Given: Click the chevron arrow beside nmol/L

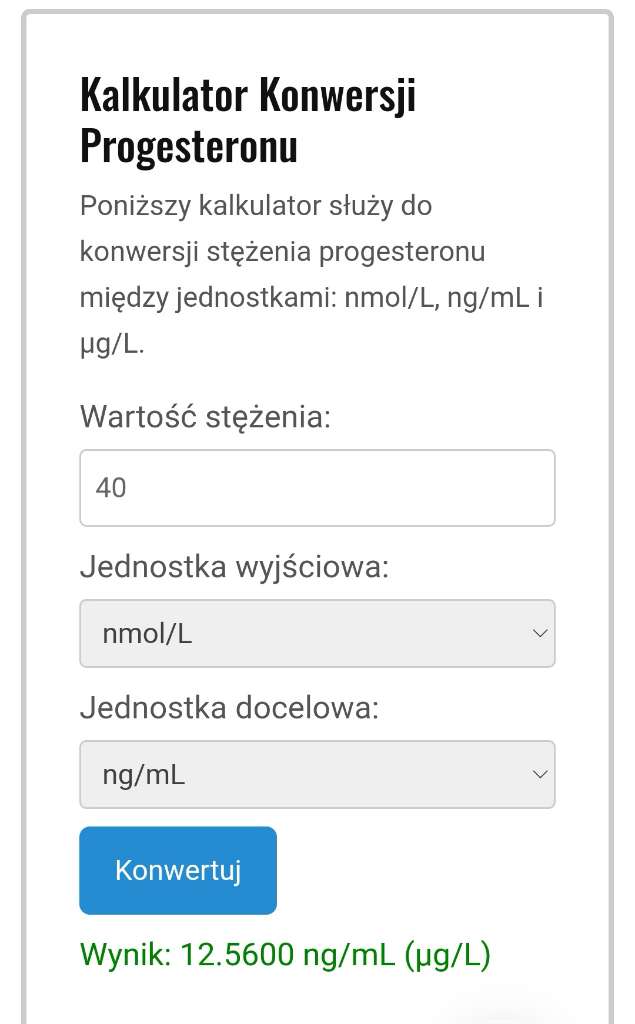Looking at the screenshot, I should [x=540, y=633].
